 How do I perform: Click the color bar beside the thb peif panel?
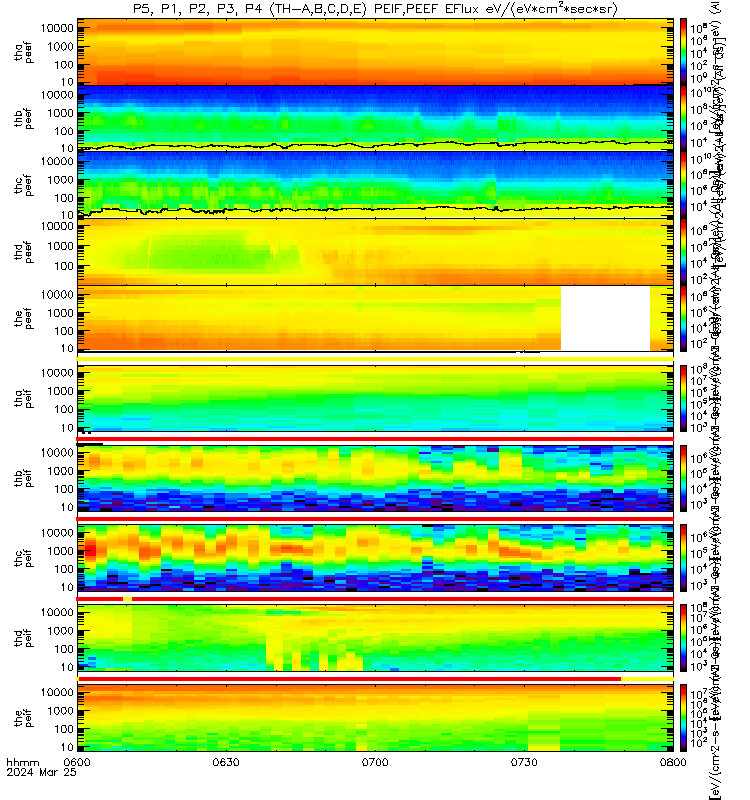pyautogui.click(x=683, y=478)
